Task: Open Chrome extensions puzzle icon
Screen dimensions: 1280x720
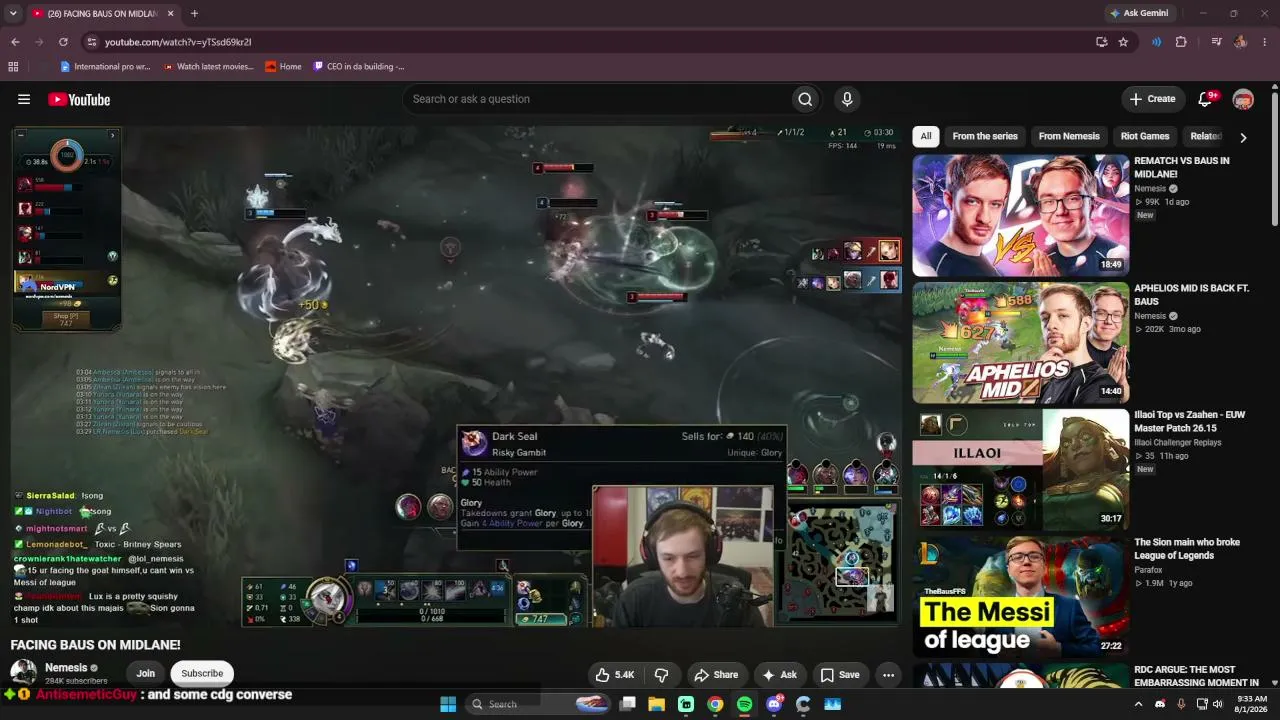Action: (x=1181, y=42)
